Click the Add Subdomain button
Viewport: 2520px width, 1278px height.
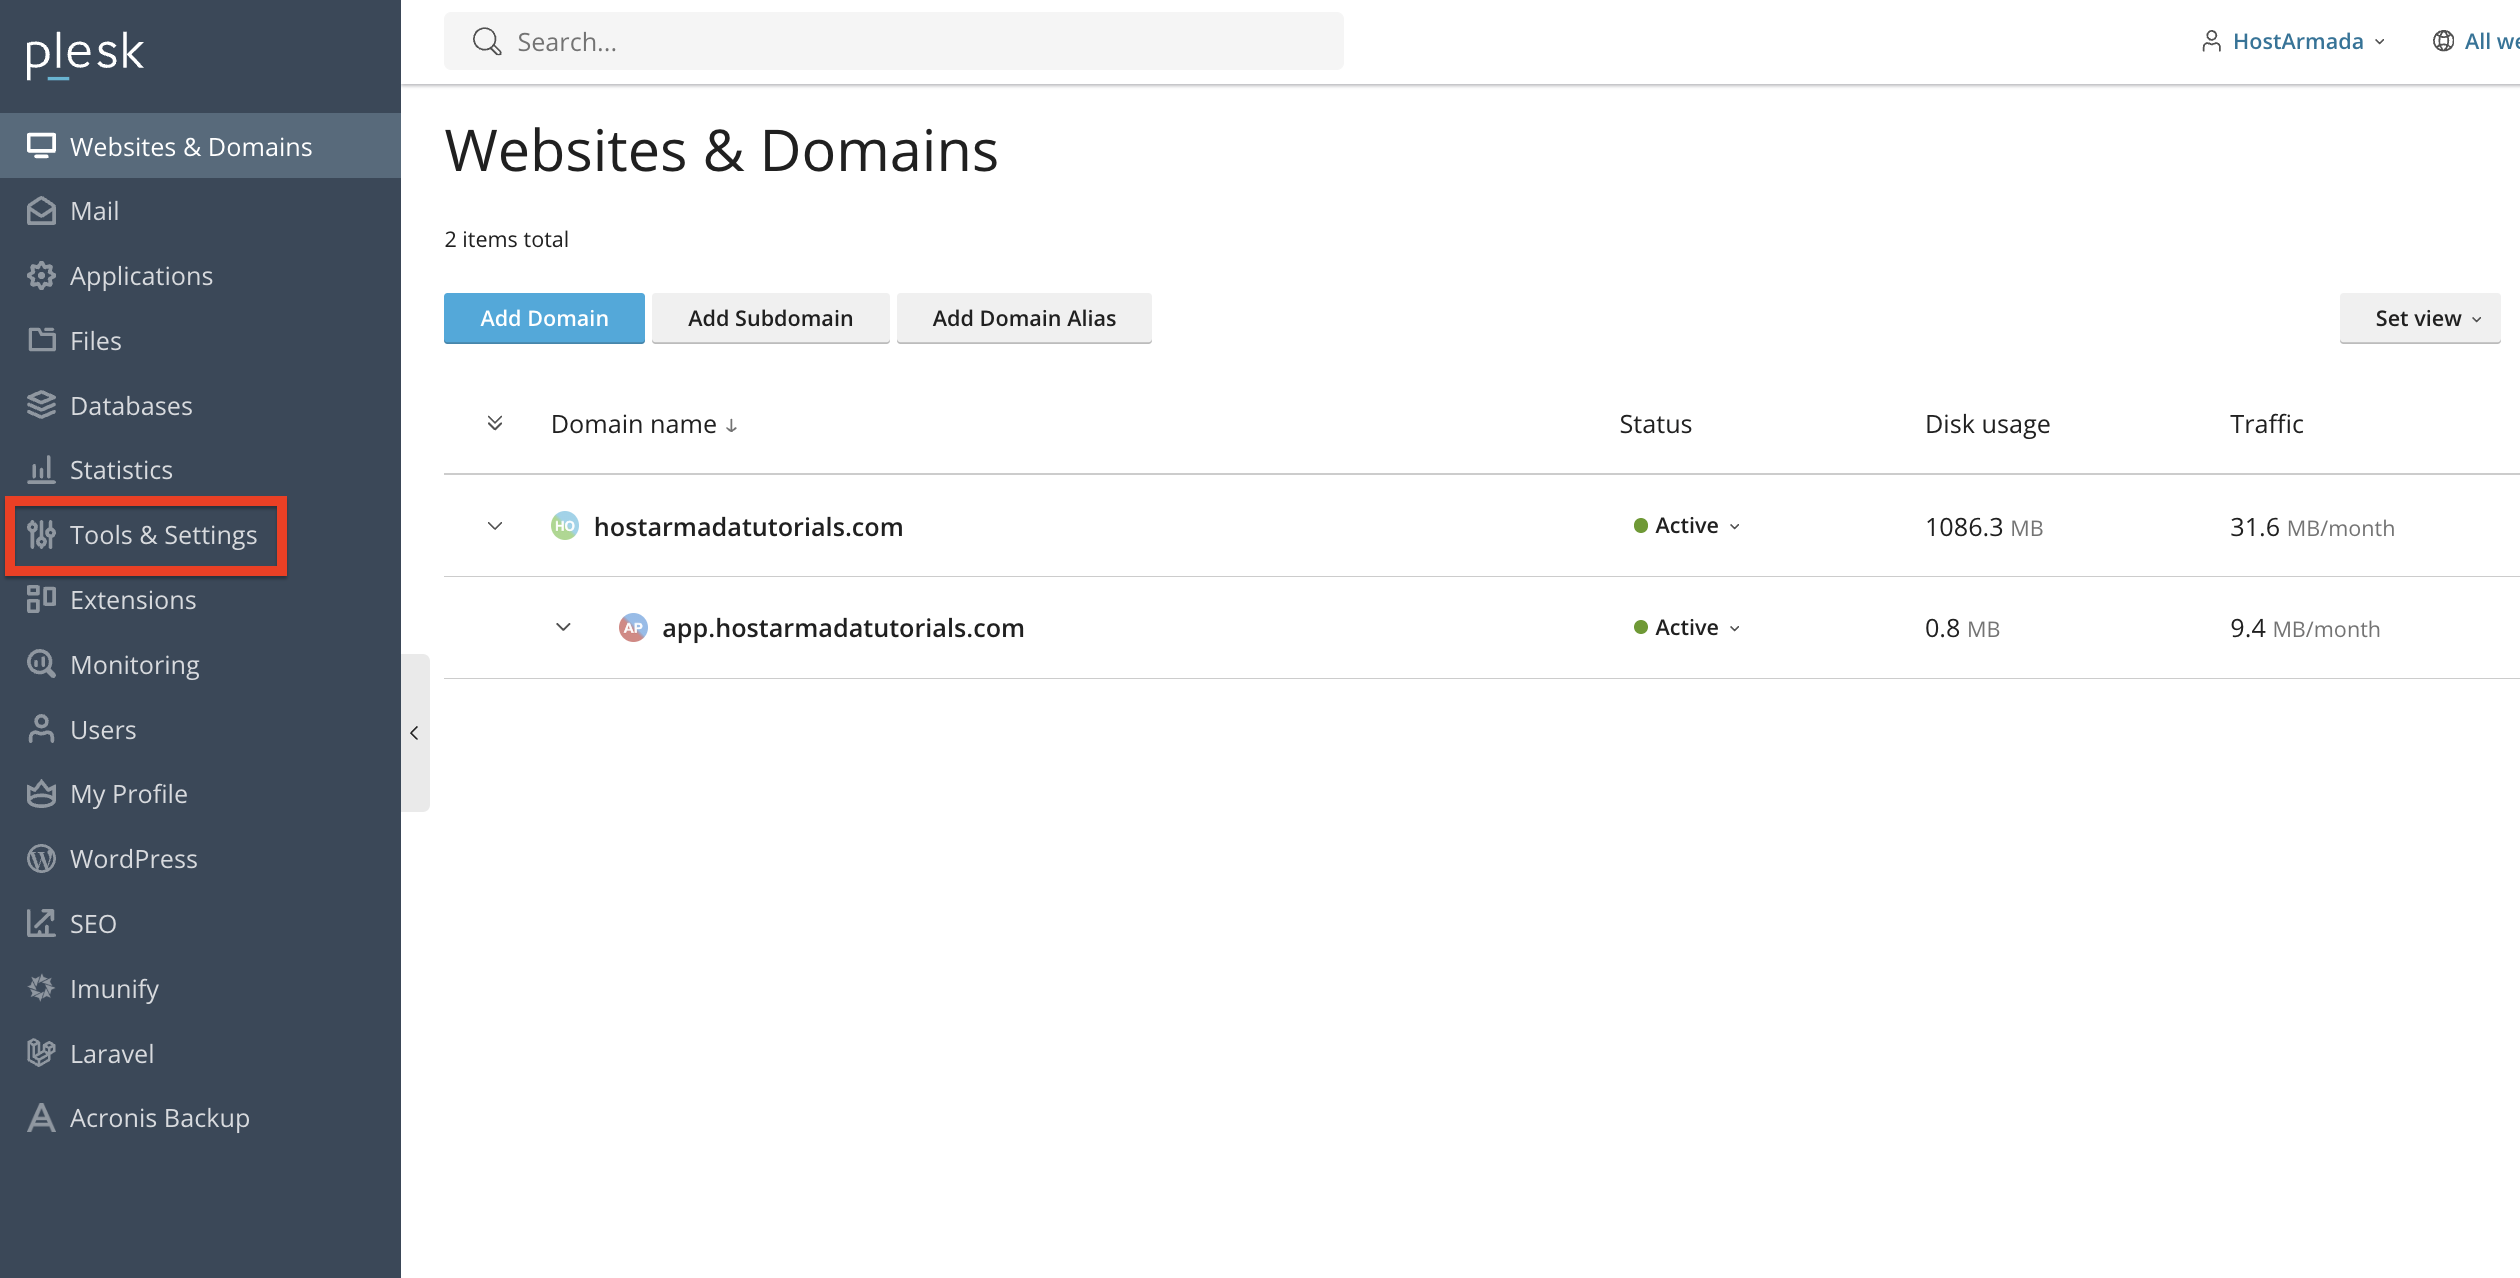pos(770,318)
